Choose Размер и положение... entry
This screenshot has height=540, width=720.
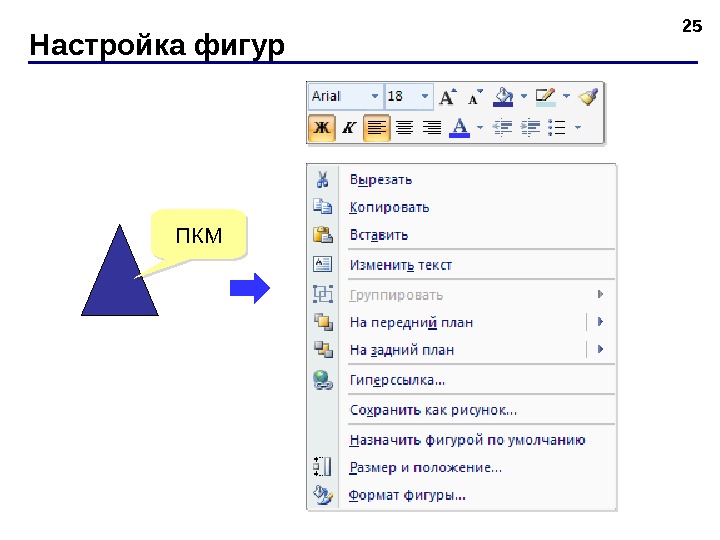click(x=461, y=467)
